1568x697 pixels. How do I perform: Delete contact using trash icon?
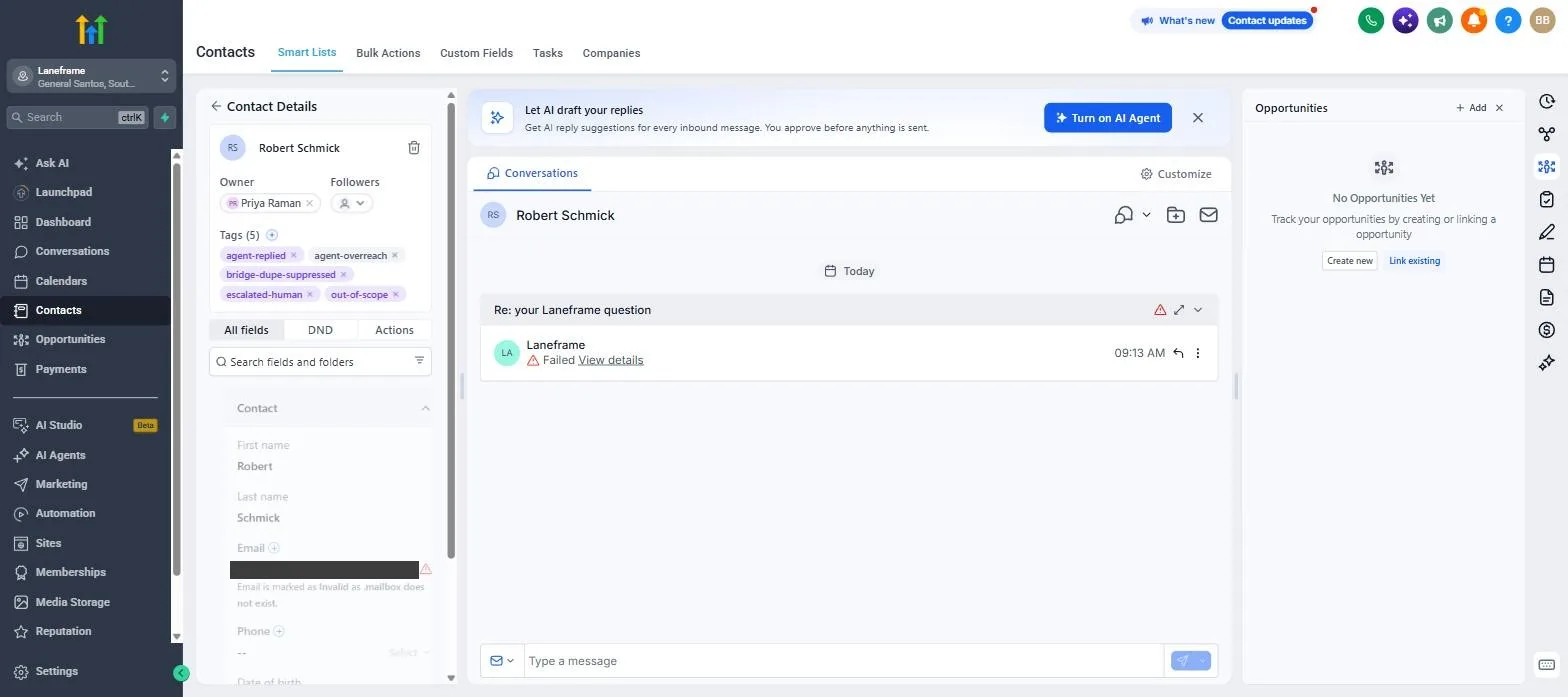[x=414, y=148]
